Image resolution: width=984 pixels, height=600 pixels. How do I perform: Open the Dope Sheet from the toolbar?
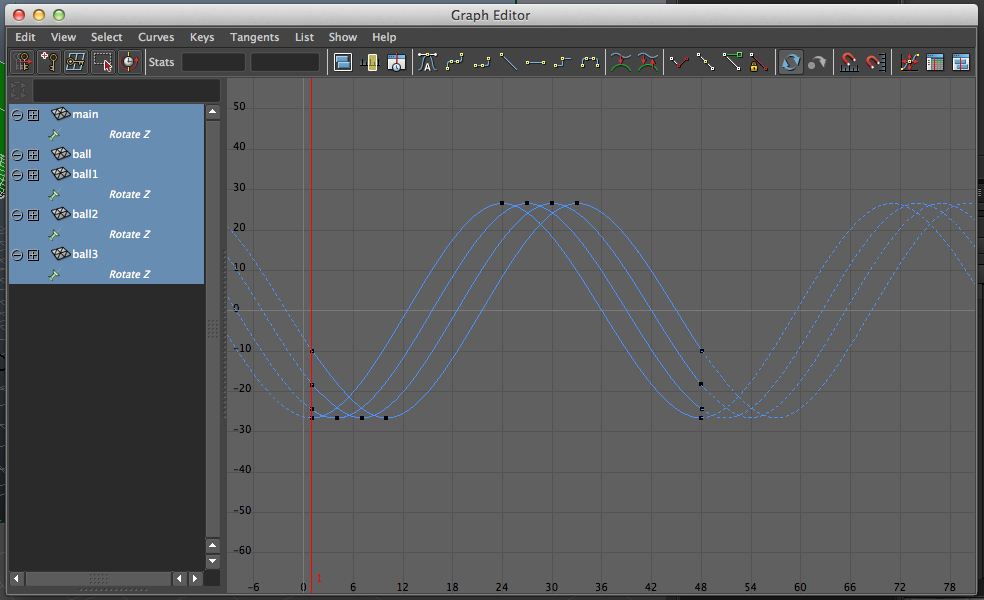pos(934,61)
